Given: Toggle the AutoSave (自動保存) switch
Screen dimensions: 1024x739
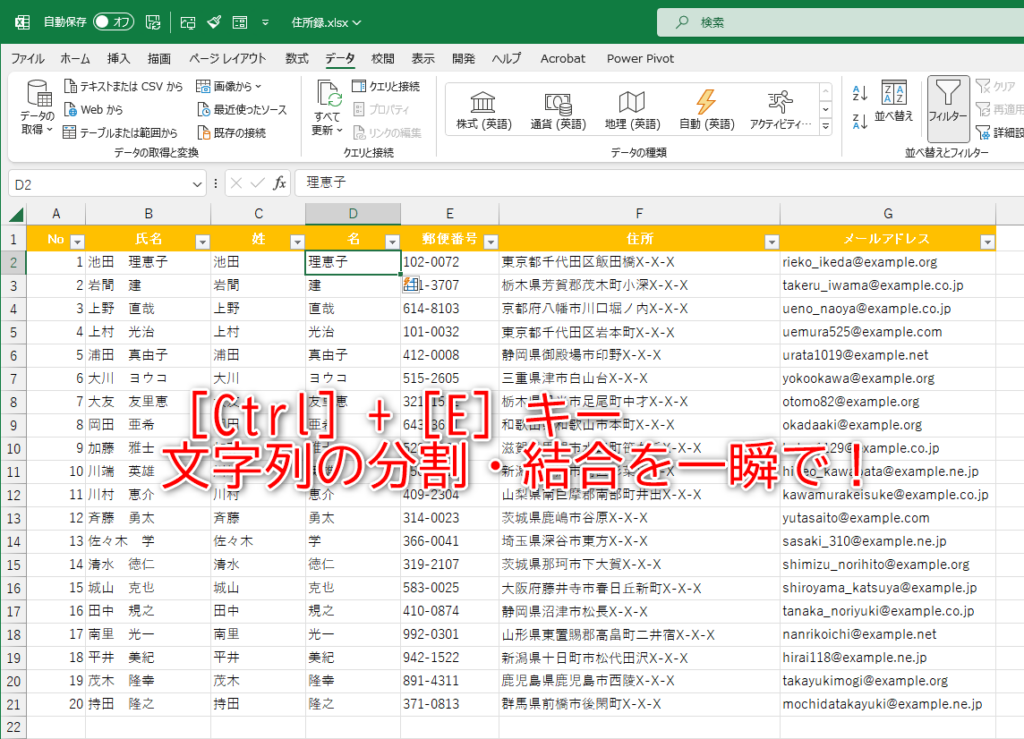Looking at the screenshot, I should click(x=113, y=22).
